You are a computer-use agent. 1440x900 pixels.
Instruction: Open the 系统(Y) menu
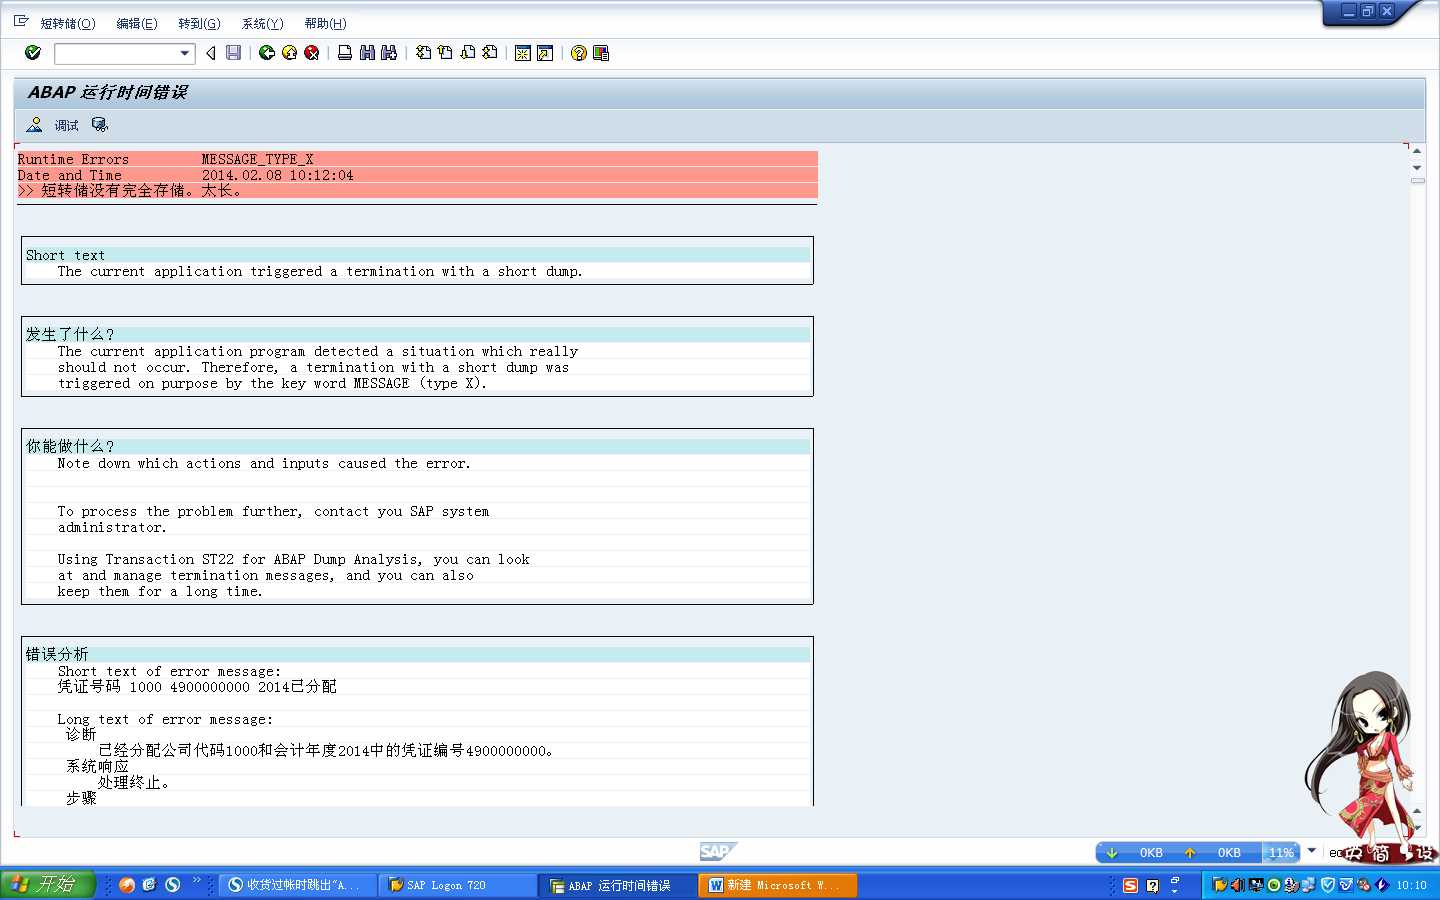262,23
